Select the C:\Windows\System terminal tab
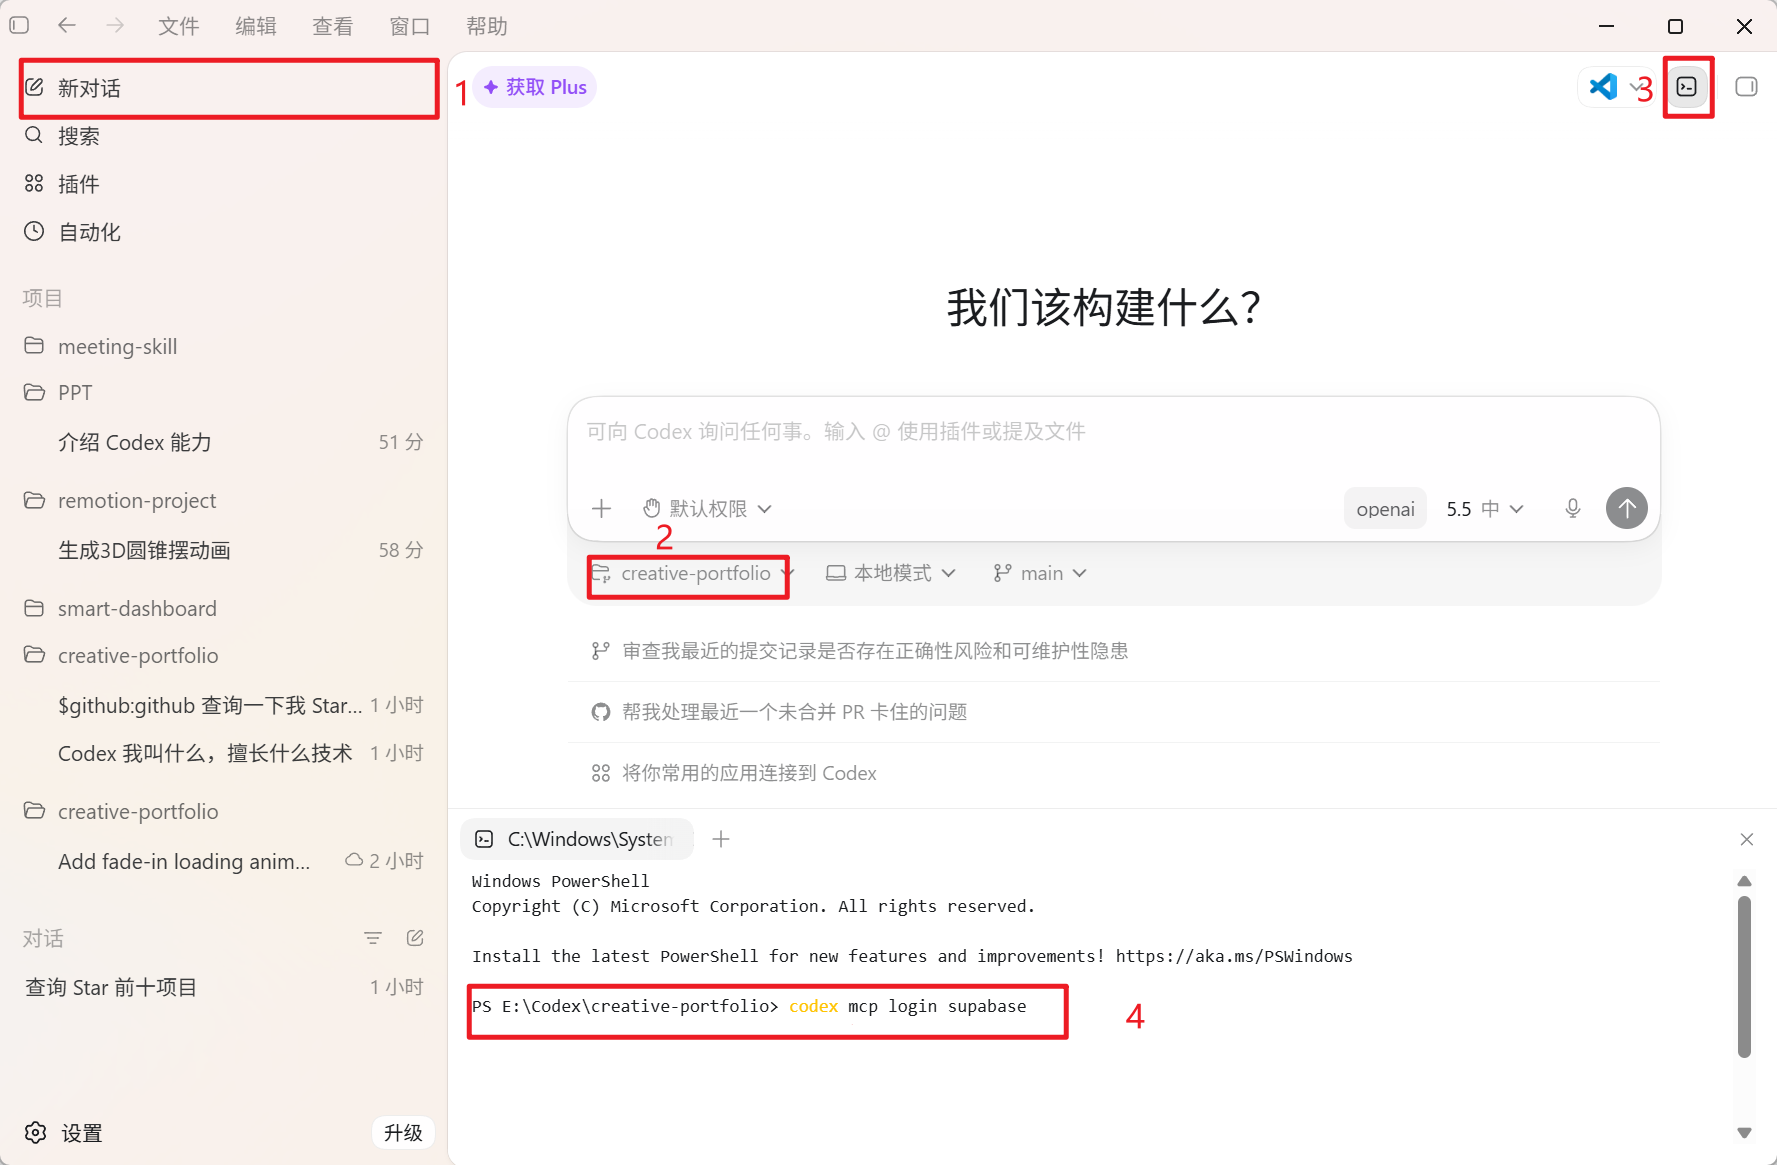 tap(577, 839)
